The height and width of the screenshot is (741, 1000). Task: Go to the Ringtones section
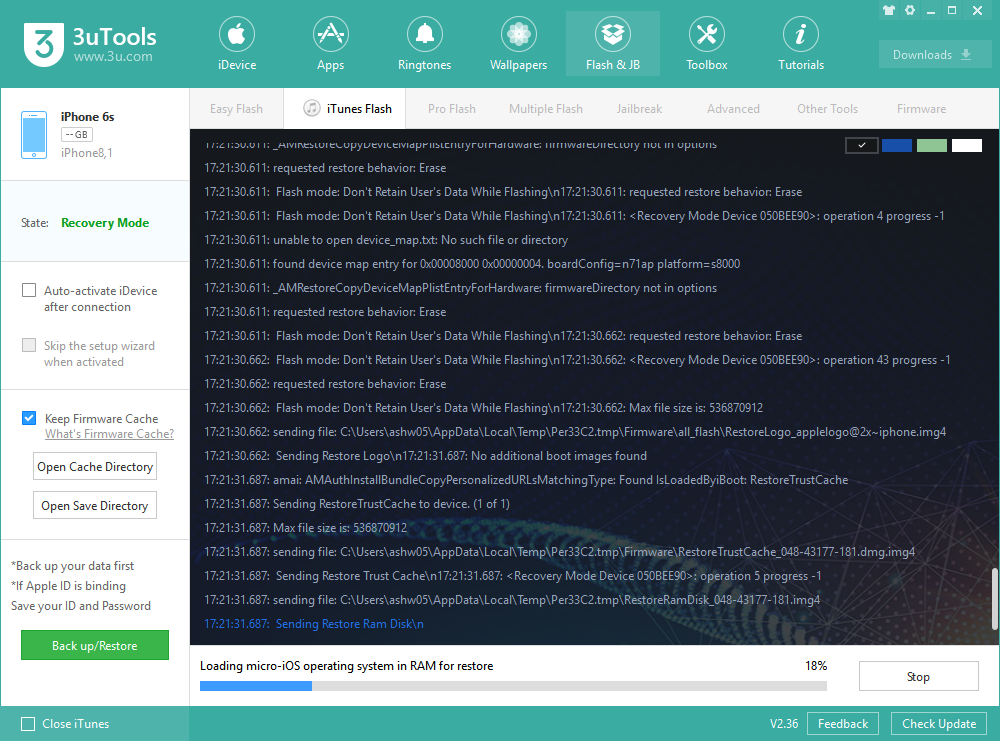(x=424, y=44)
